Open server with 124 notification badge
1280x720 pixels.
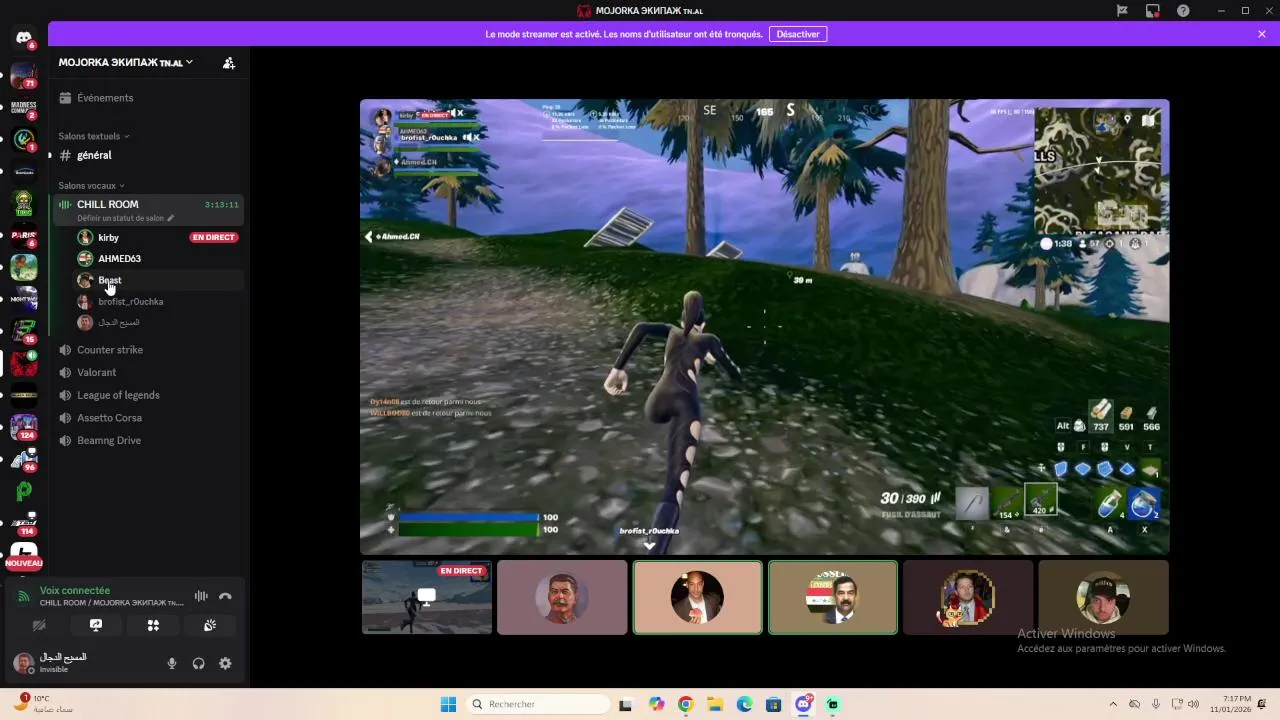23,427
